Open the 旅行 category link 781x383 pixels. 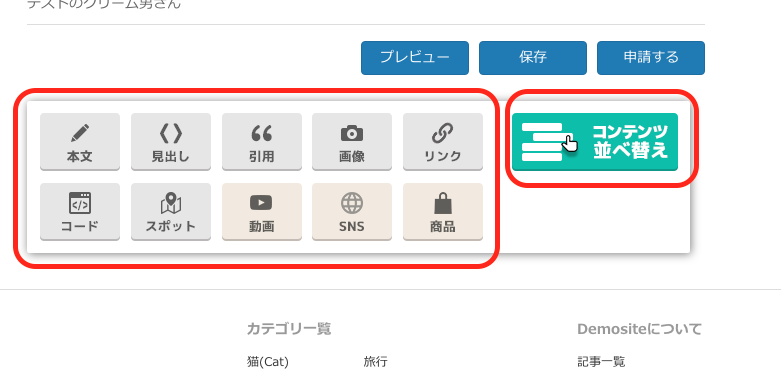tap(376, 362)
